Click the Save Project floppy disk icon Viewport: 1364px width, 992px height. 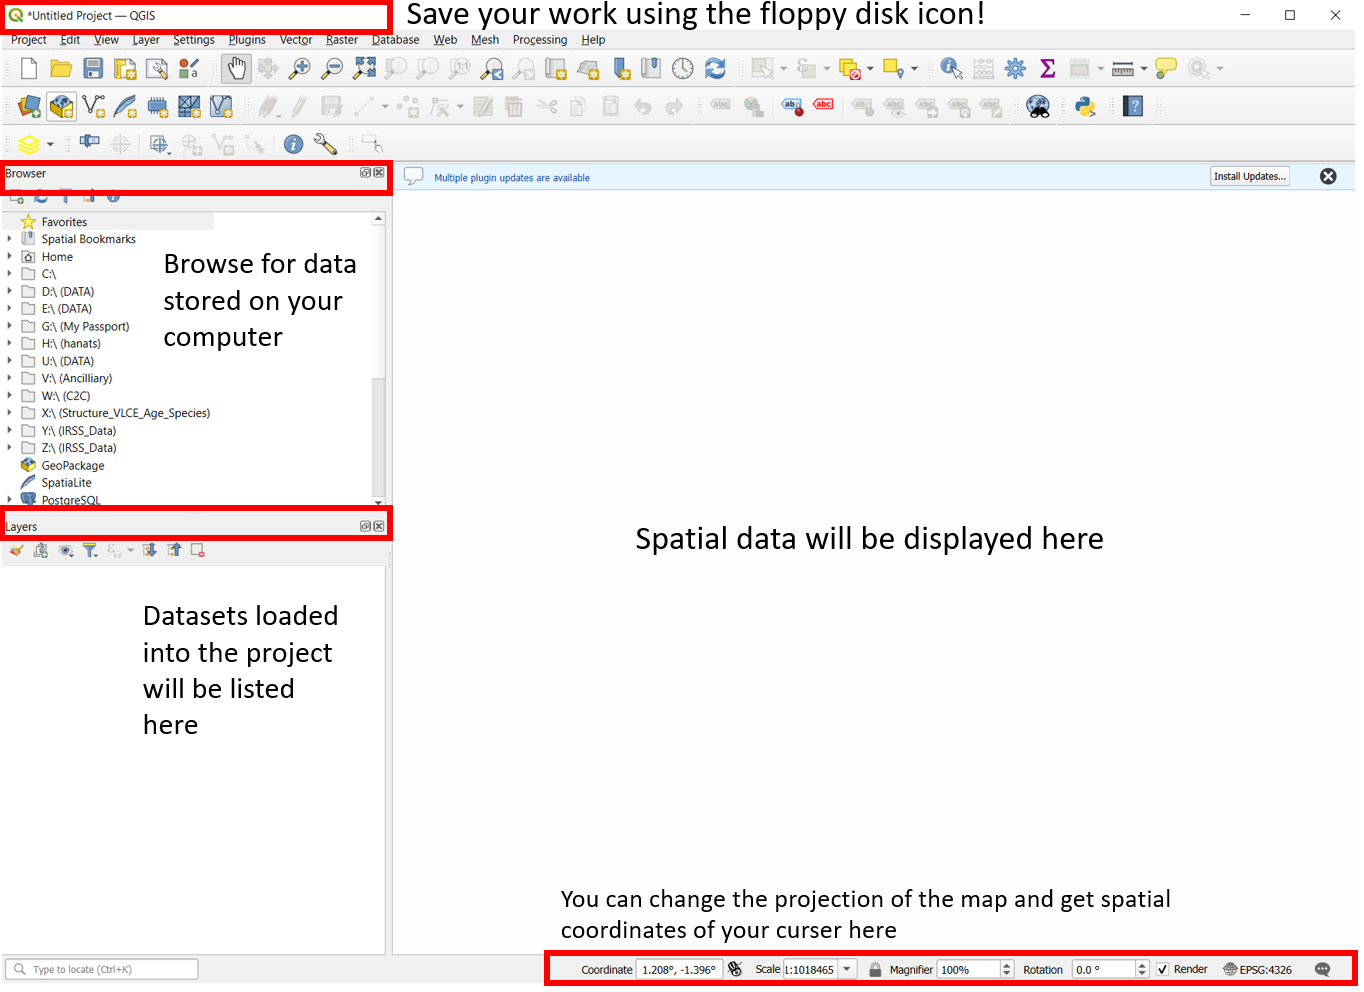[x=93, y=68]
